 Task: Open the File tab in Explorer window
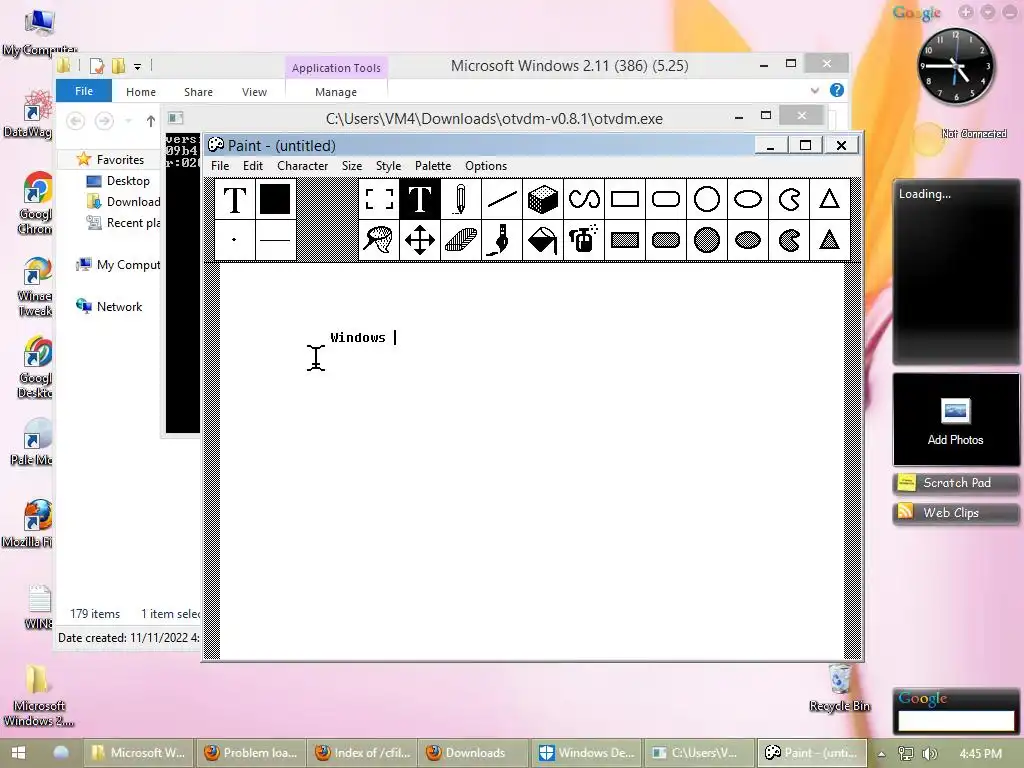click(x=84, y=91)
